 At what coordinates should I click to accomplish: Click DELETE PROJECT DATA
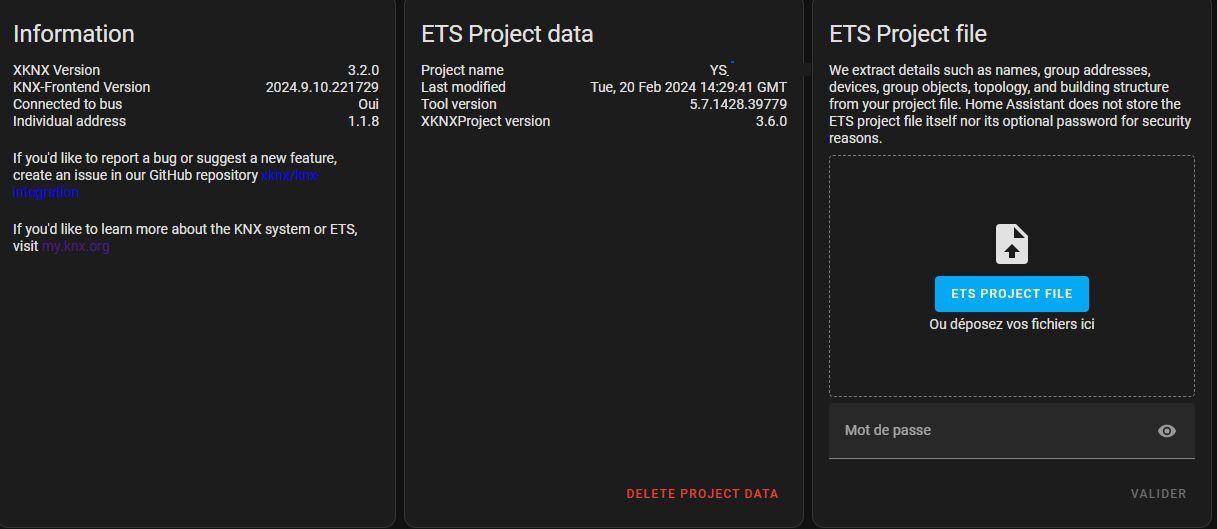(702, 494)
